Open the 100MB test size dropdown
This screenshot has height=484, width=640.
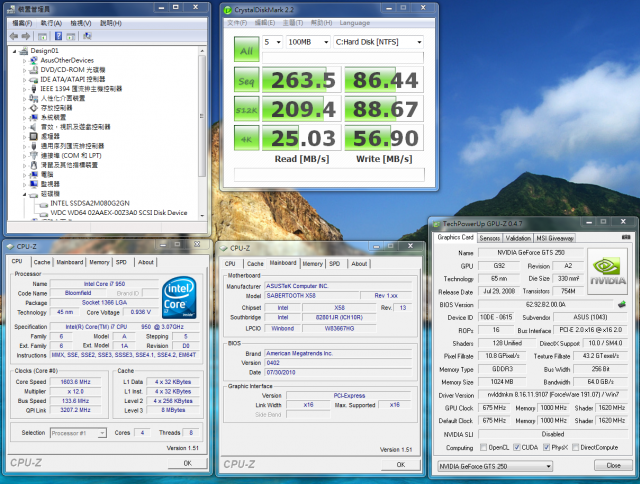tap(308, 42)
